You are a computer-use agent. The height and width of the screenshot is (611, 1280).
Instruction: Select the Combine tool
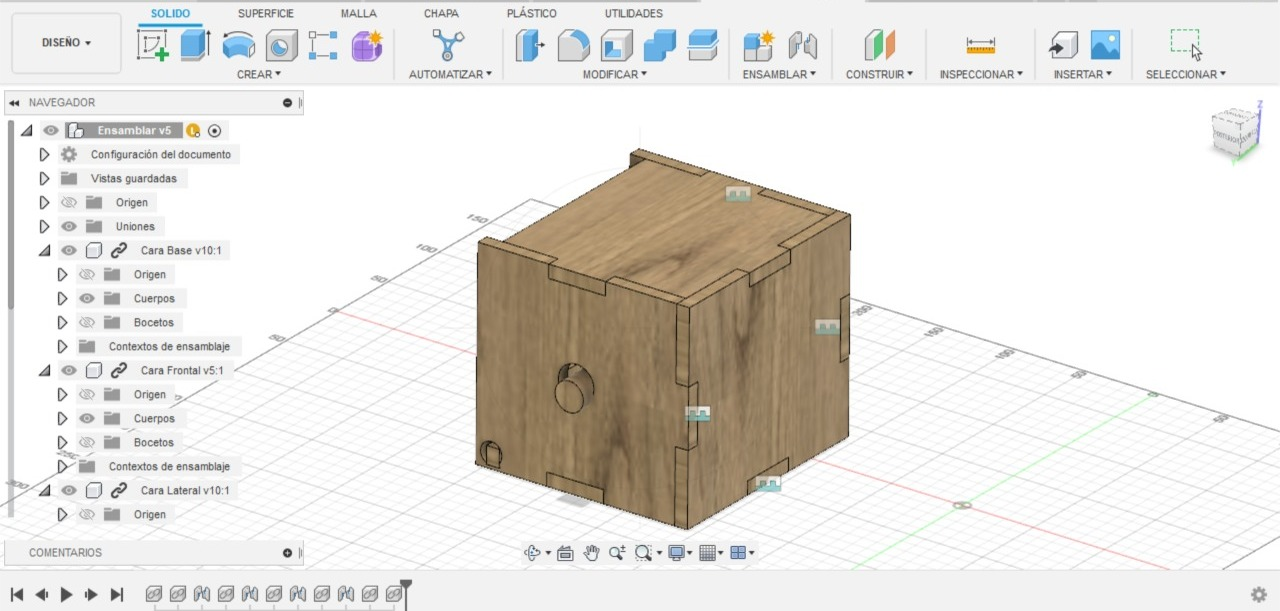(659, 45)
